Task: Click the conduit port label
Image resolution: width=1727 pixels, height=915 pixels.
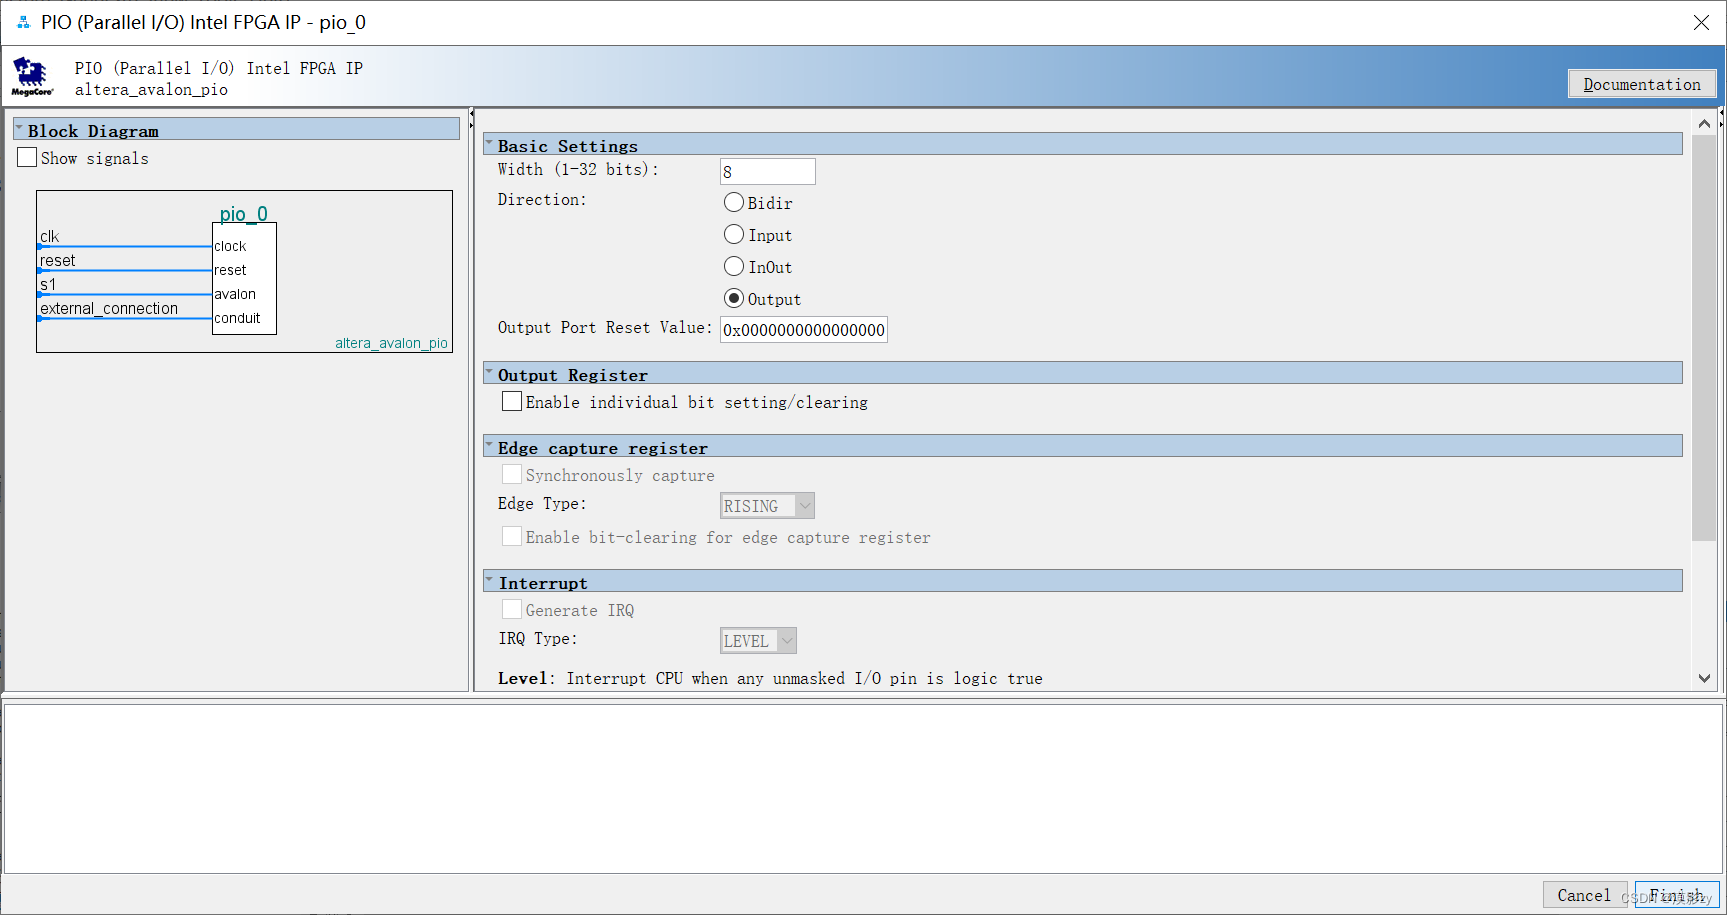Action: [x=237, y=318]
